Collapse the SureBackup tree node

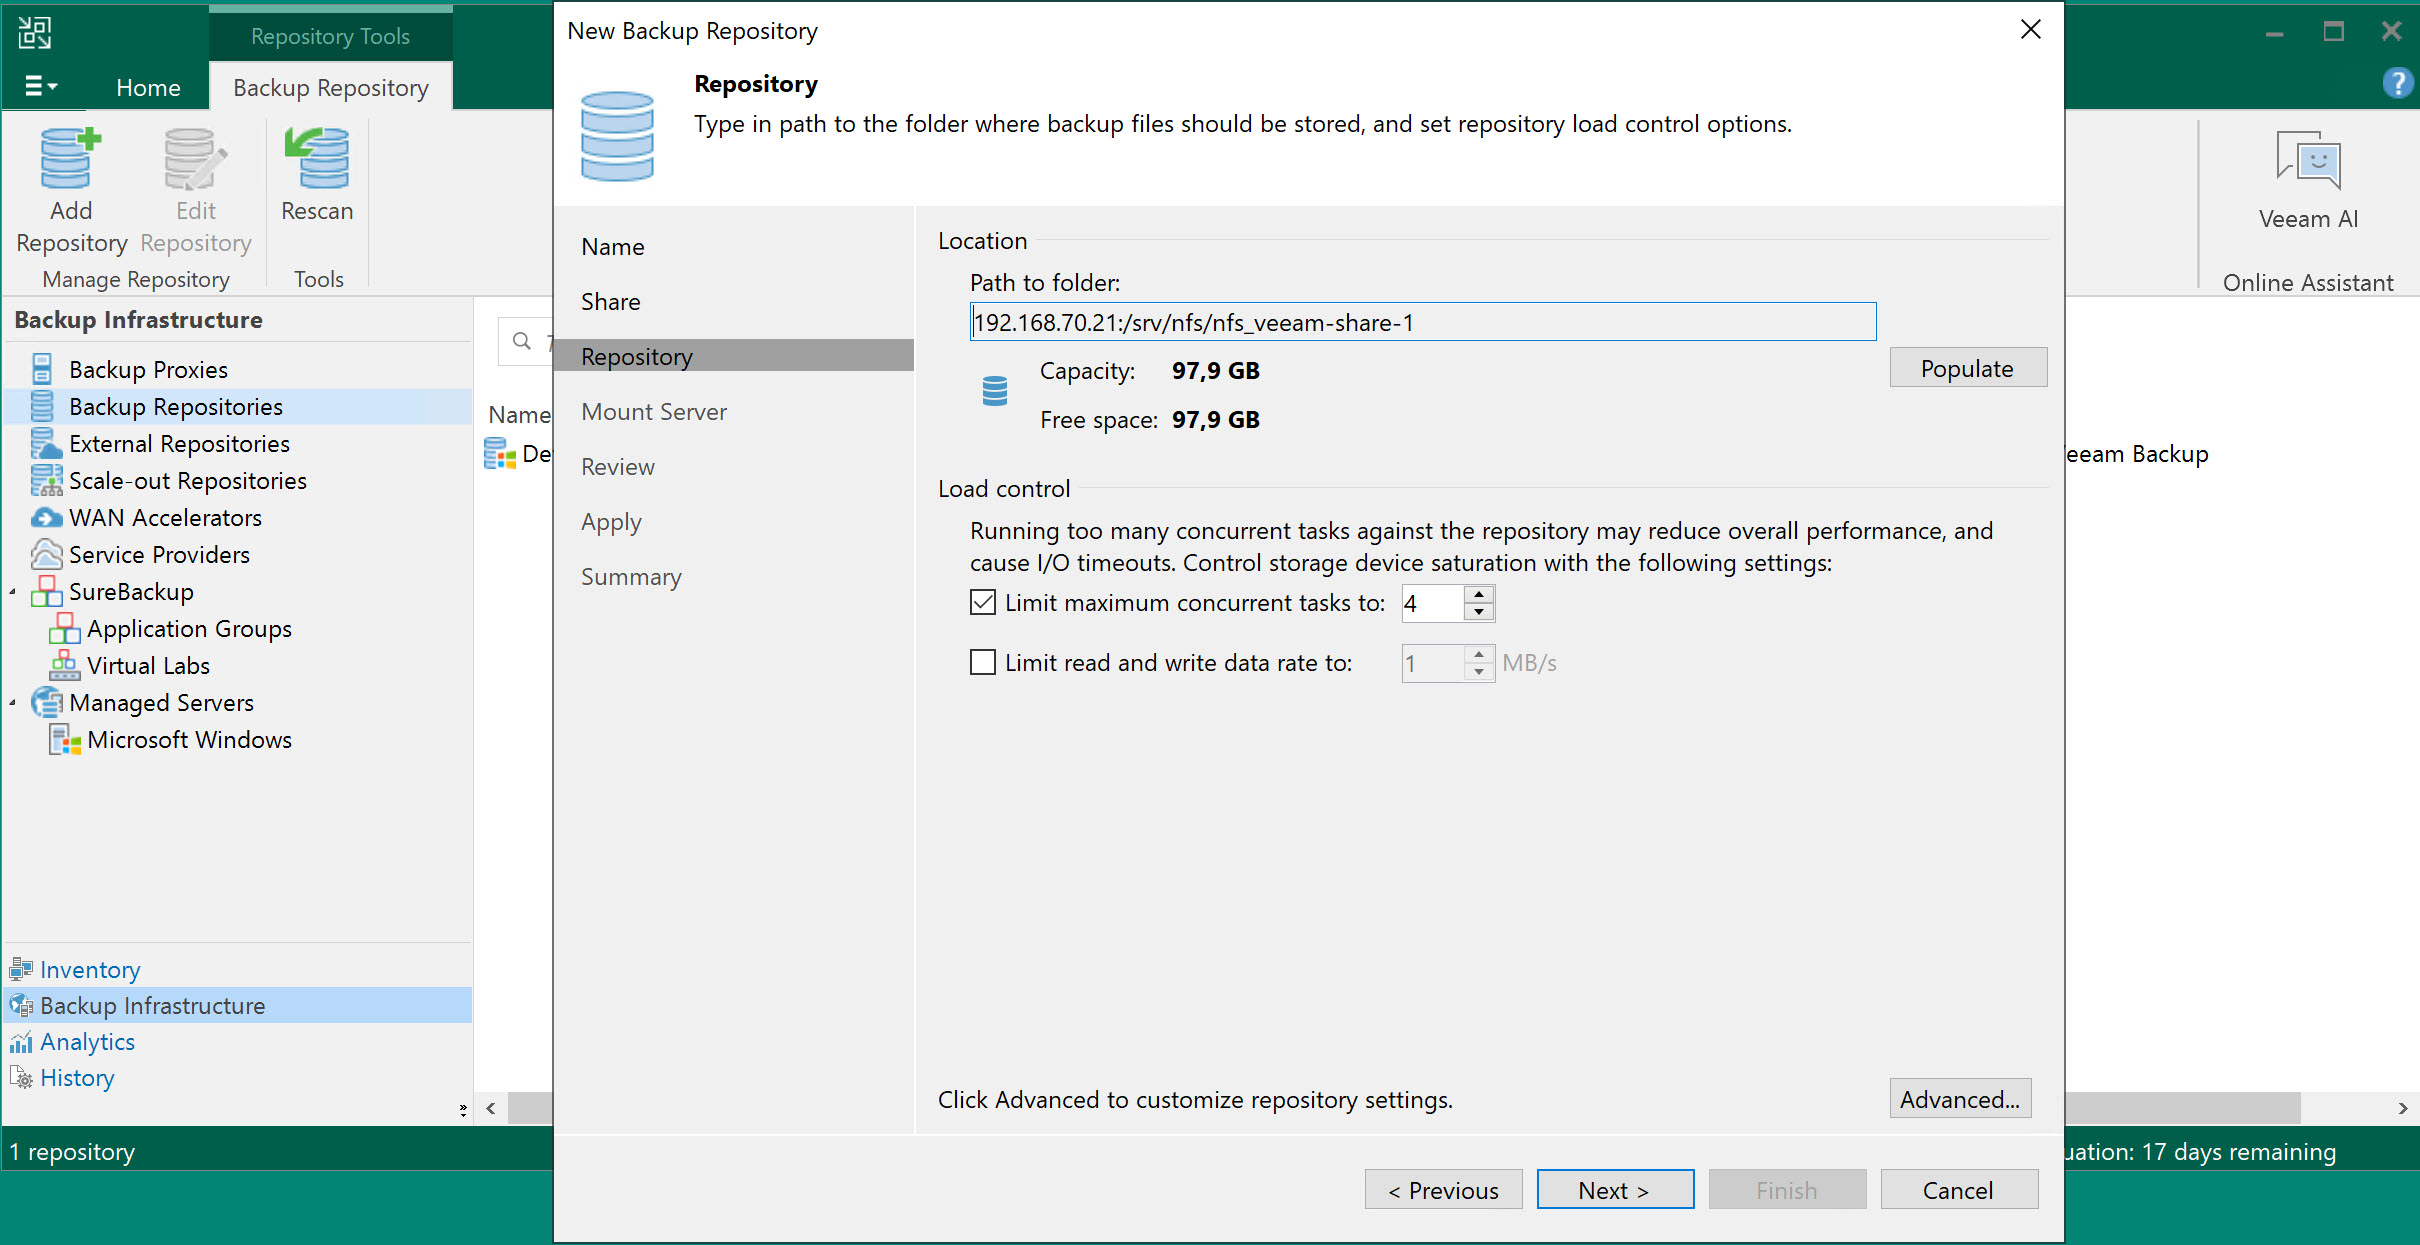[12, 591]
